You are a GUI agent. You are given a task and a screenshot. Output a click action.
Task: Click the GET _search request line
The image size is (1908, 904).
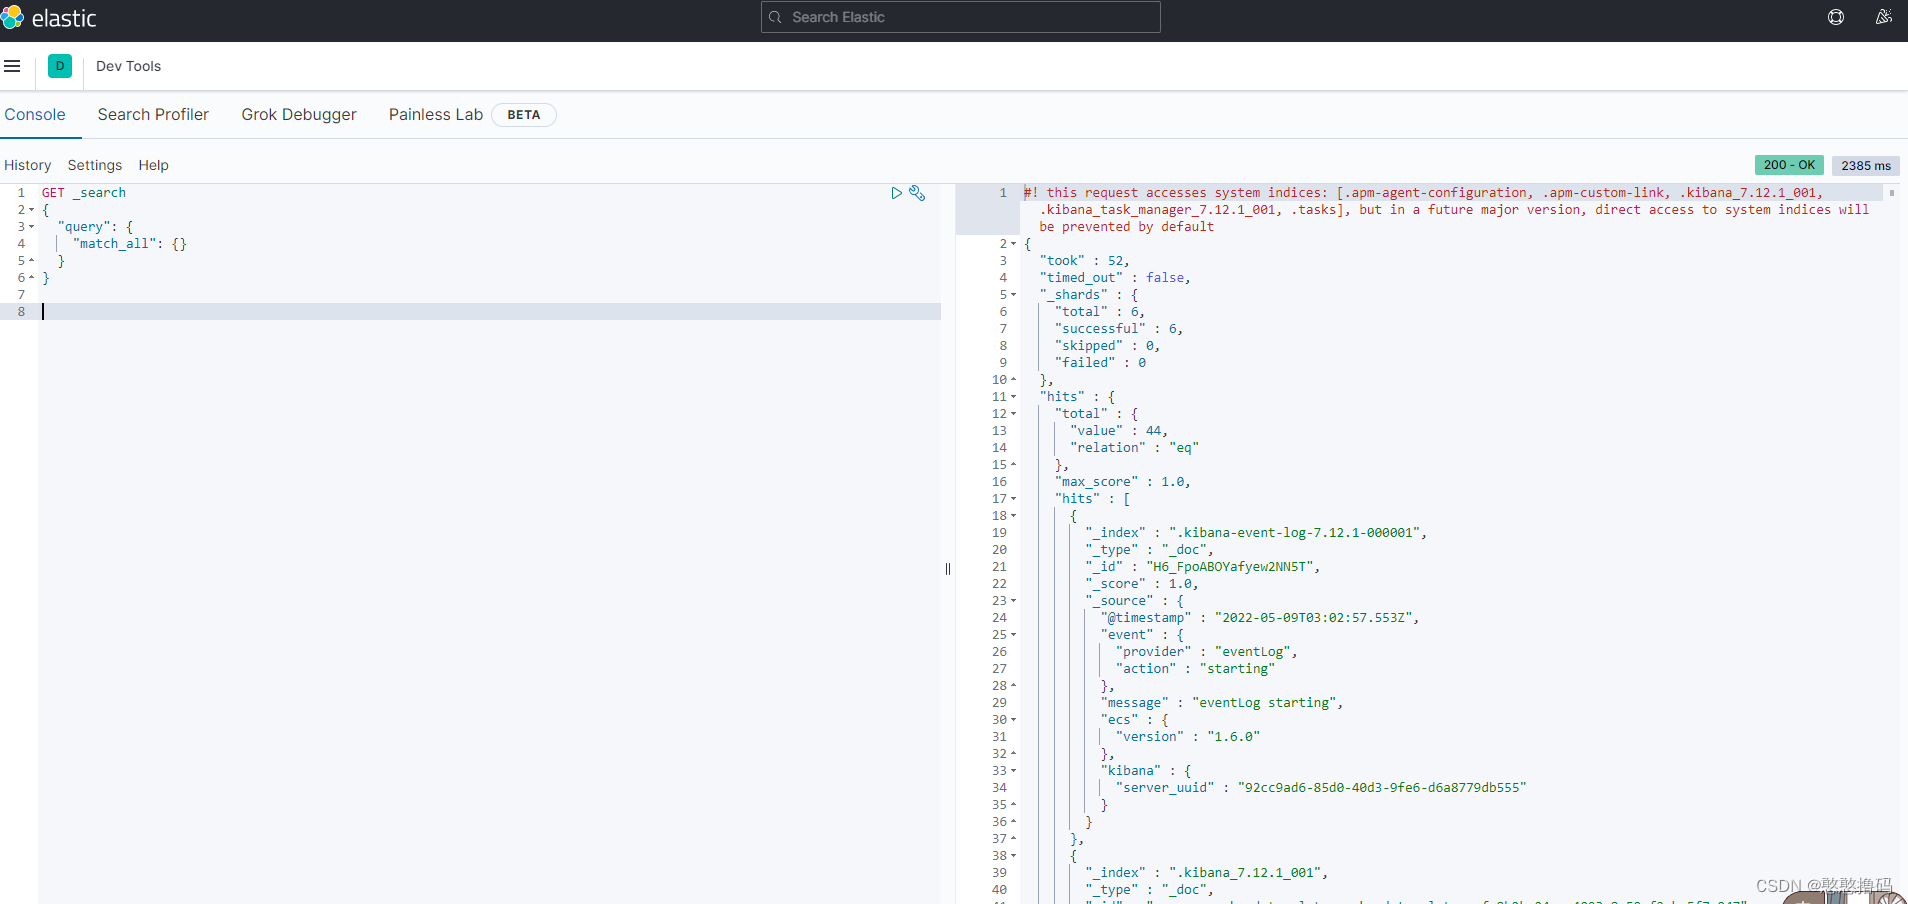pyautogui.click(x=84, y=193)
